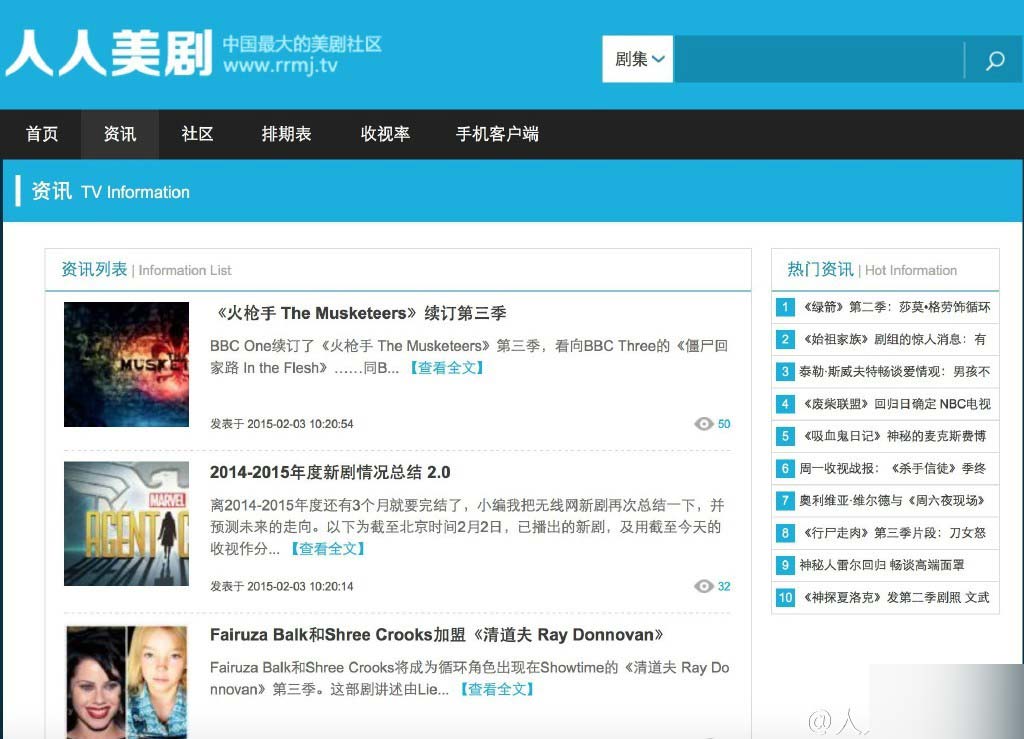This screenshot has width=1024, height=739.
Task: Click the timestamp 2015-02-03 10:20:14
Action: tap(300, 586)
